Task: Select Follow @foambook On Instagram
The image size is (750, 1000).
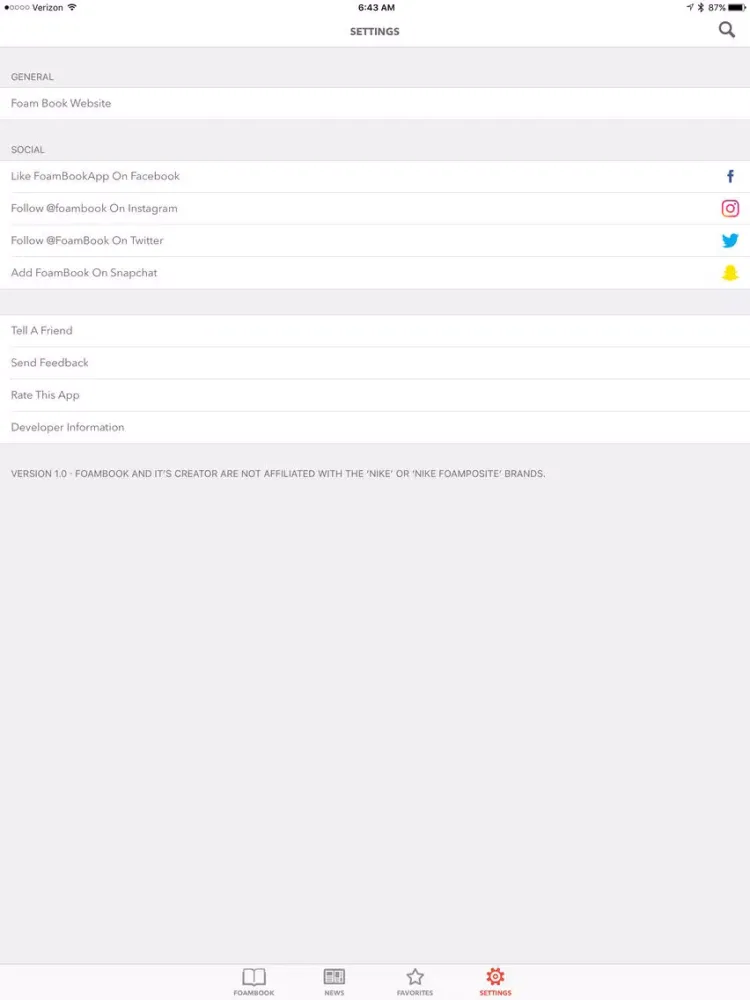Action: click(94, 208)
